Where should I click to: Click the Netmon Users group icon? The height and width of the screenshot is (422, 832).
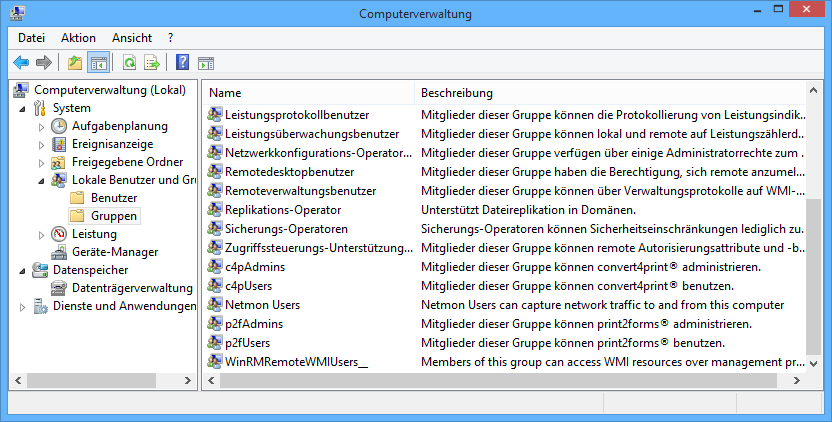[215, 305]
